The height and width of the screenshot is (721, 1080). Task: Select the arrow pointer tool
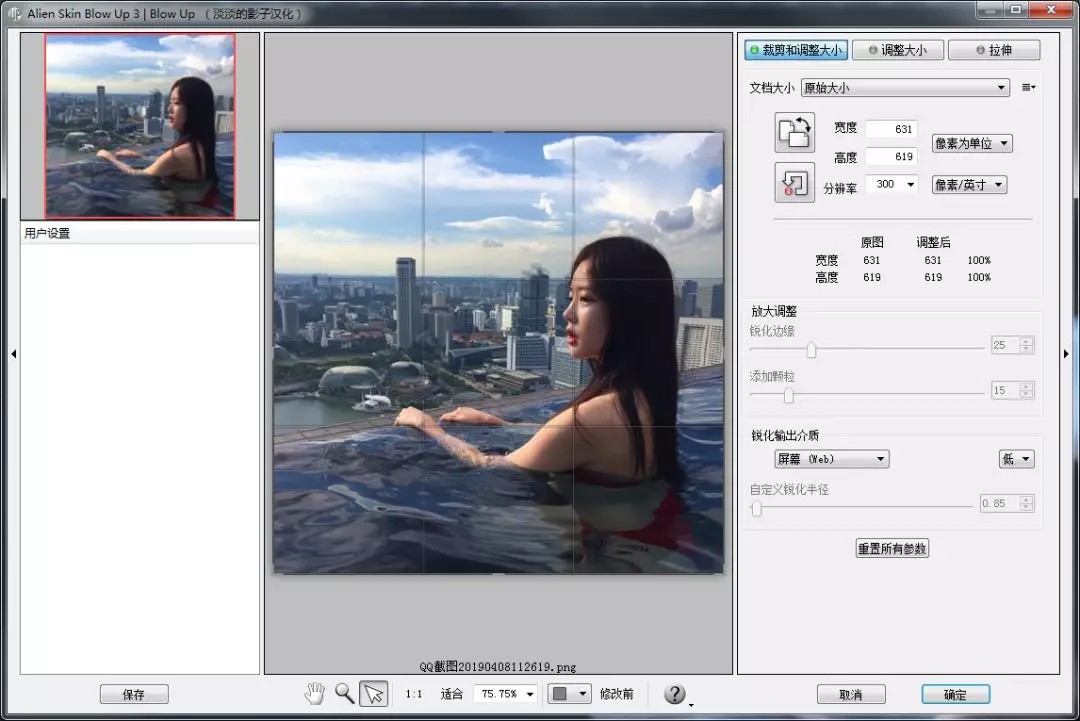374,693
